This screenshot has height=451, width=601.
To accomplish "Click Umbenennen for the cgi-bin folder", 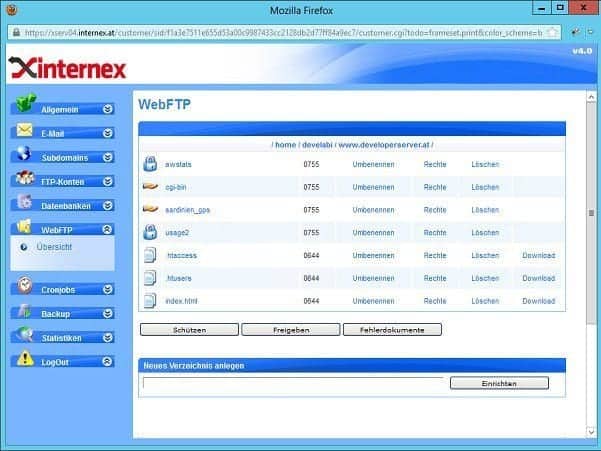I will 373,187.
